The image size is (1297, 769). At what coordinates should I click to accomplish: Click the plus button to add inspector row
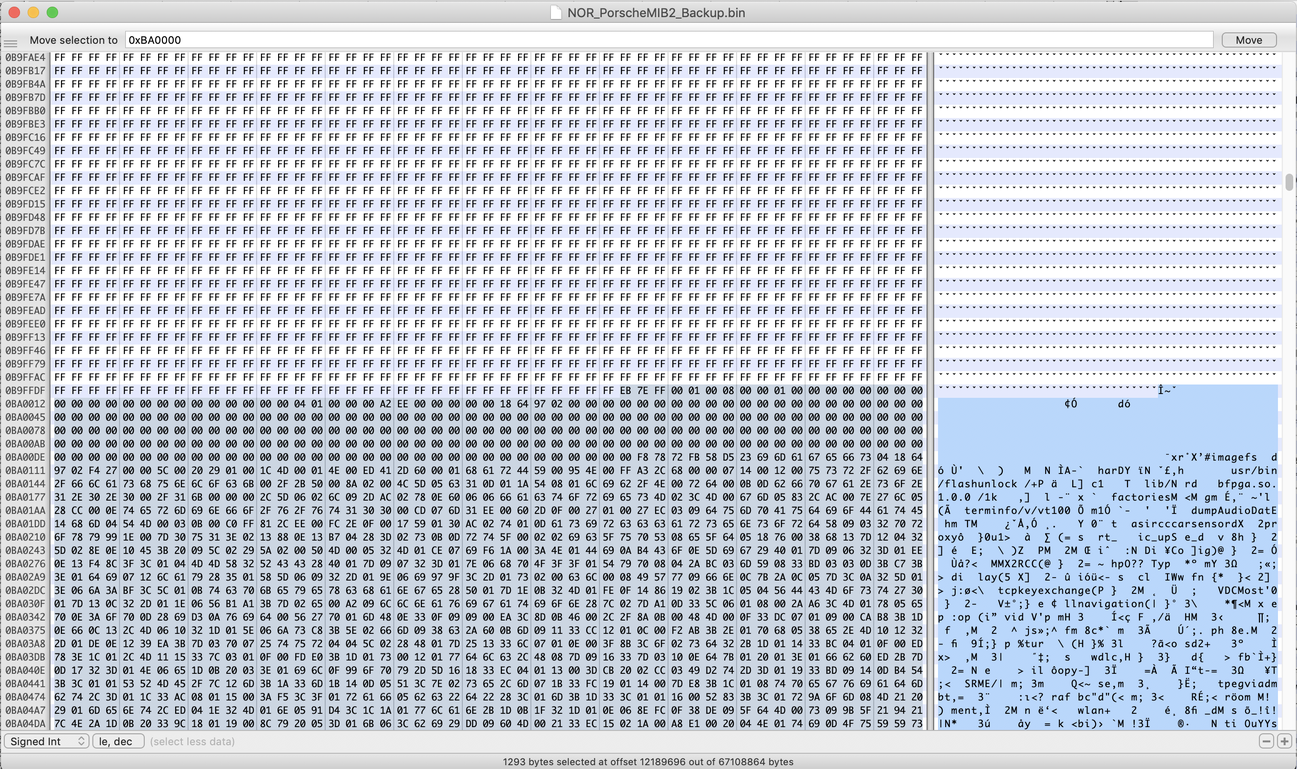click(x=1284, y=741)
